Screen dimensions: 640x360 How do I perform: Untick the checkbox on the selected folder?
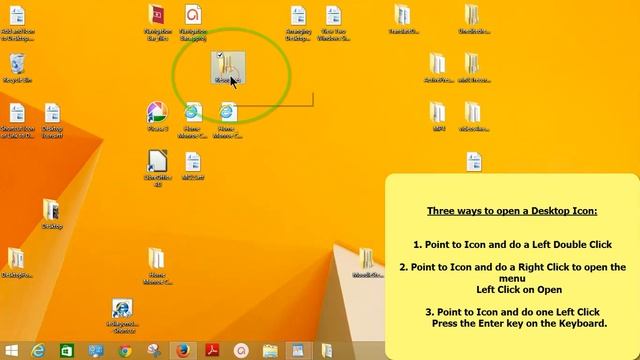pos(220,55)
